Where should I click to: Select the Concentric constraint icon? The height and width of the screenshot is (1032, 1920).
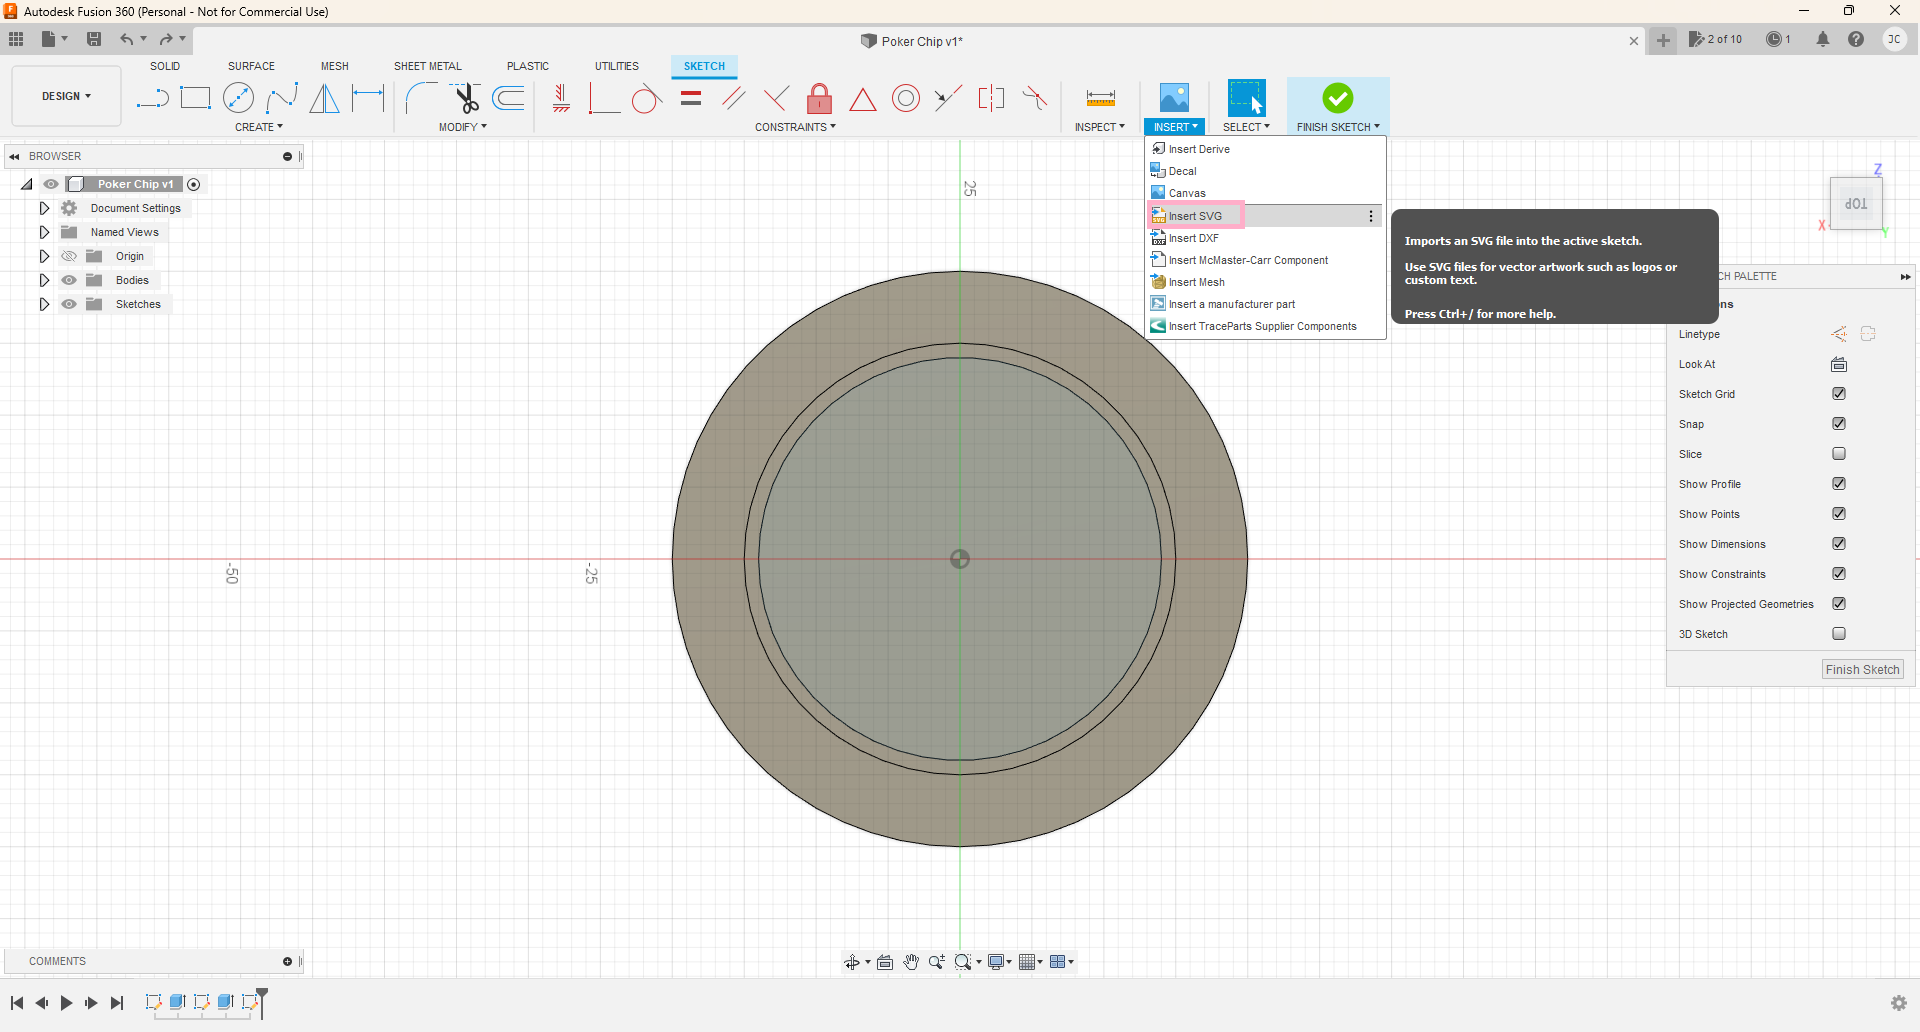tap(905, 98)
